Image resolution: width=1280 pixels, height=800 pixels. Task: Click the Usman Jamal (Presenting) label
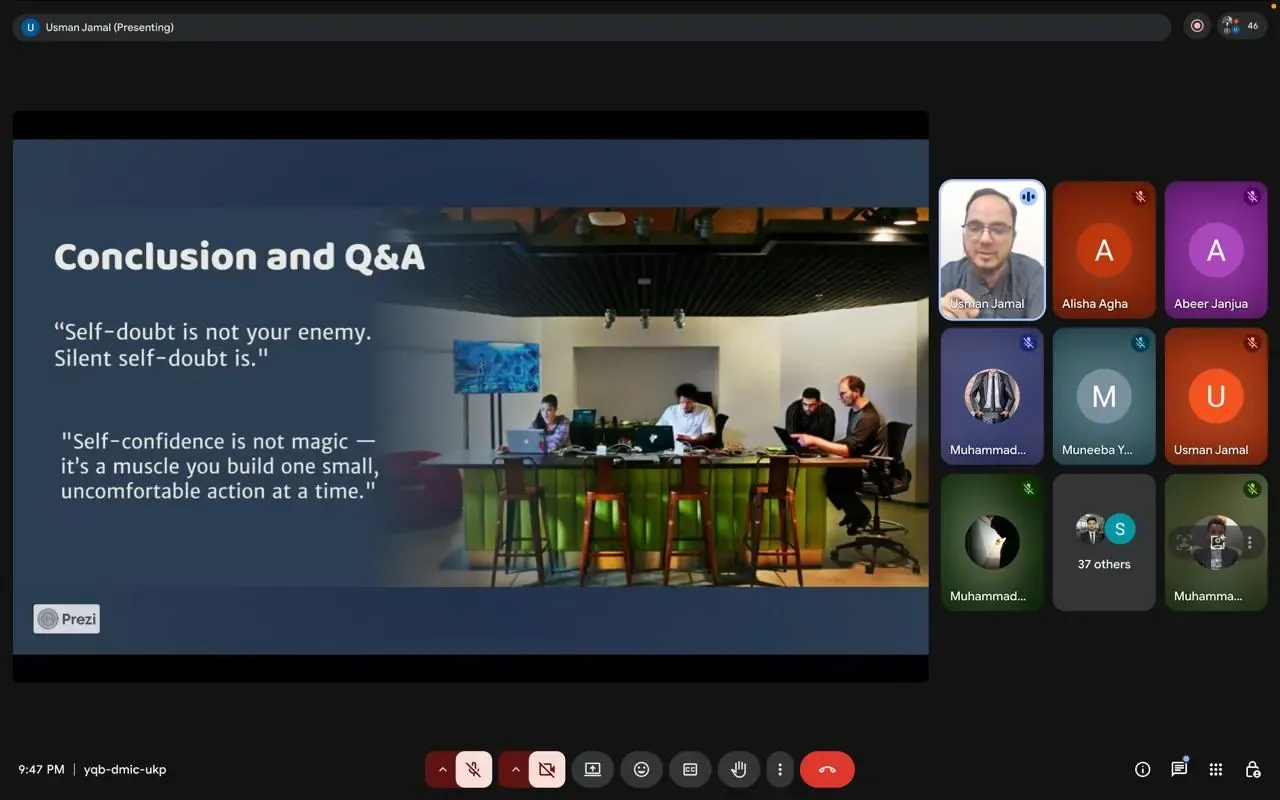click(110, 27)
